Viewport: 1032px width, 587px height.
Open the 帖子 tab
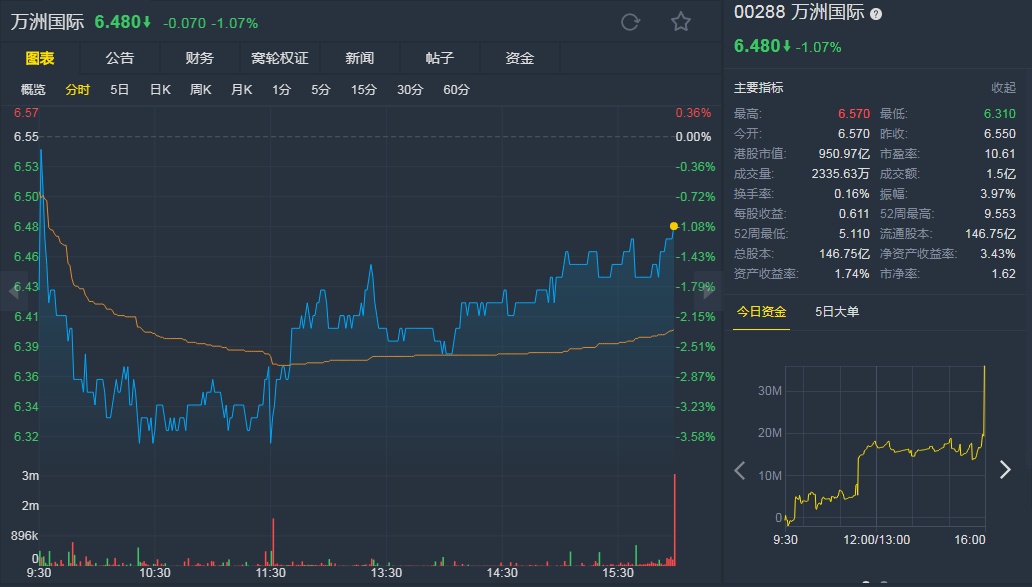pos(440,58)
